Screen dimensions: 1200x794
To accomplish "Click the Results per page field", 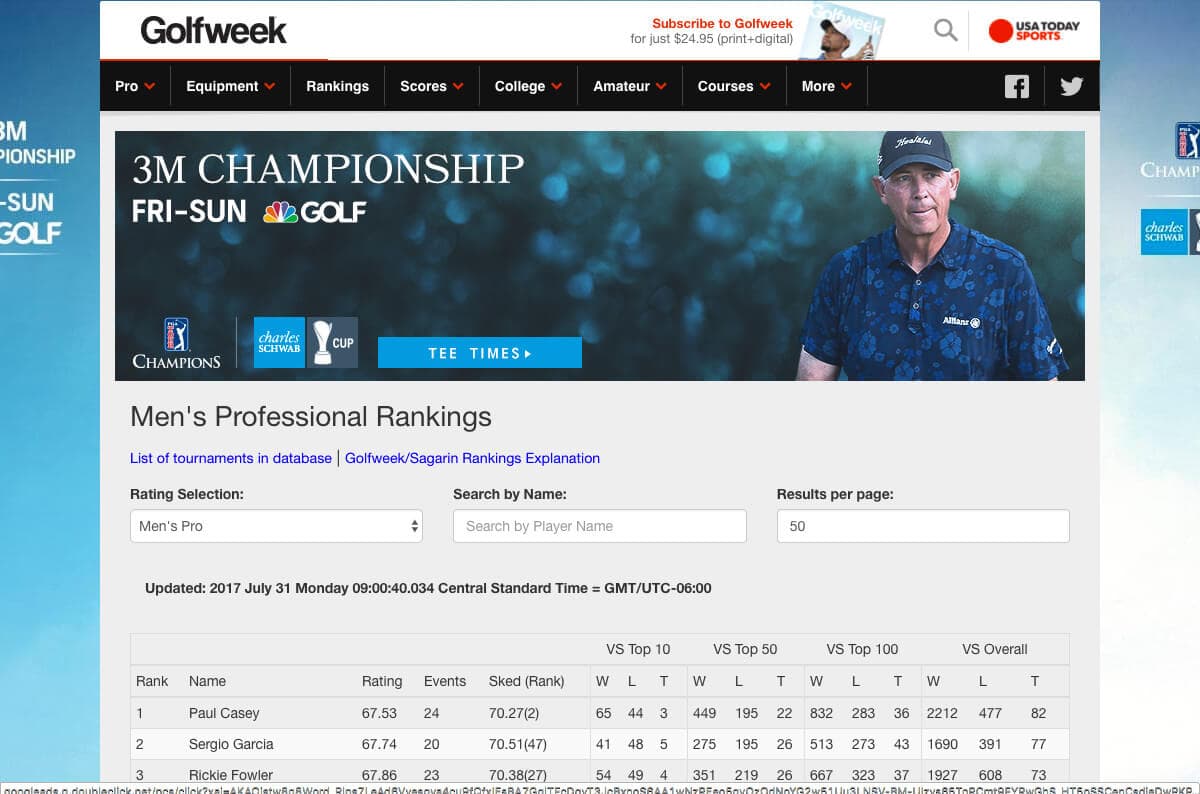I will [923, 526].
